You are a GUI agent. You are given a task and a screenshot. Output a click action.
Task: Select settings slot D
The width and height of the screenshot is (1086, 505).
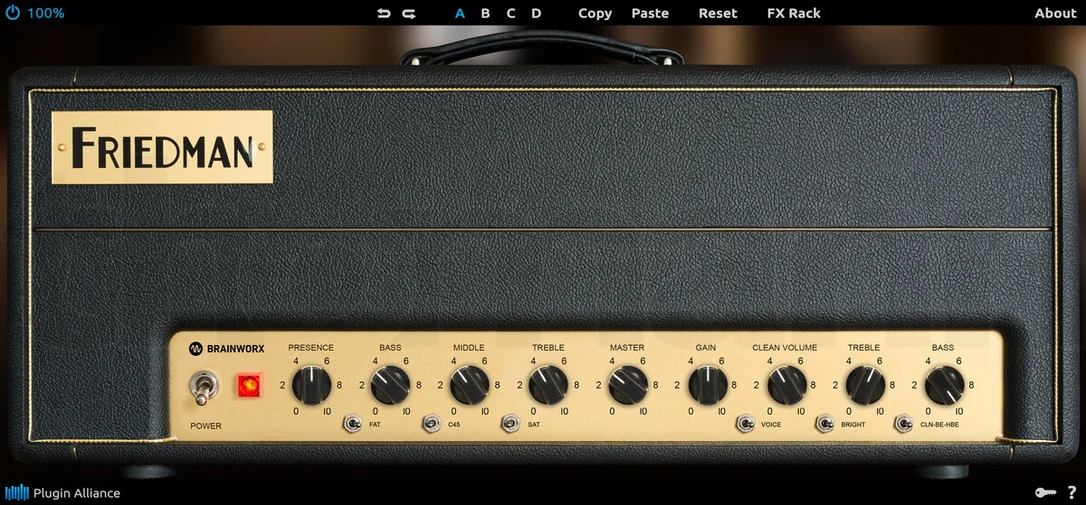tap(536, 13)
